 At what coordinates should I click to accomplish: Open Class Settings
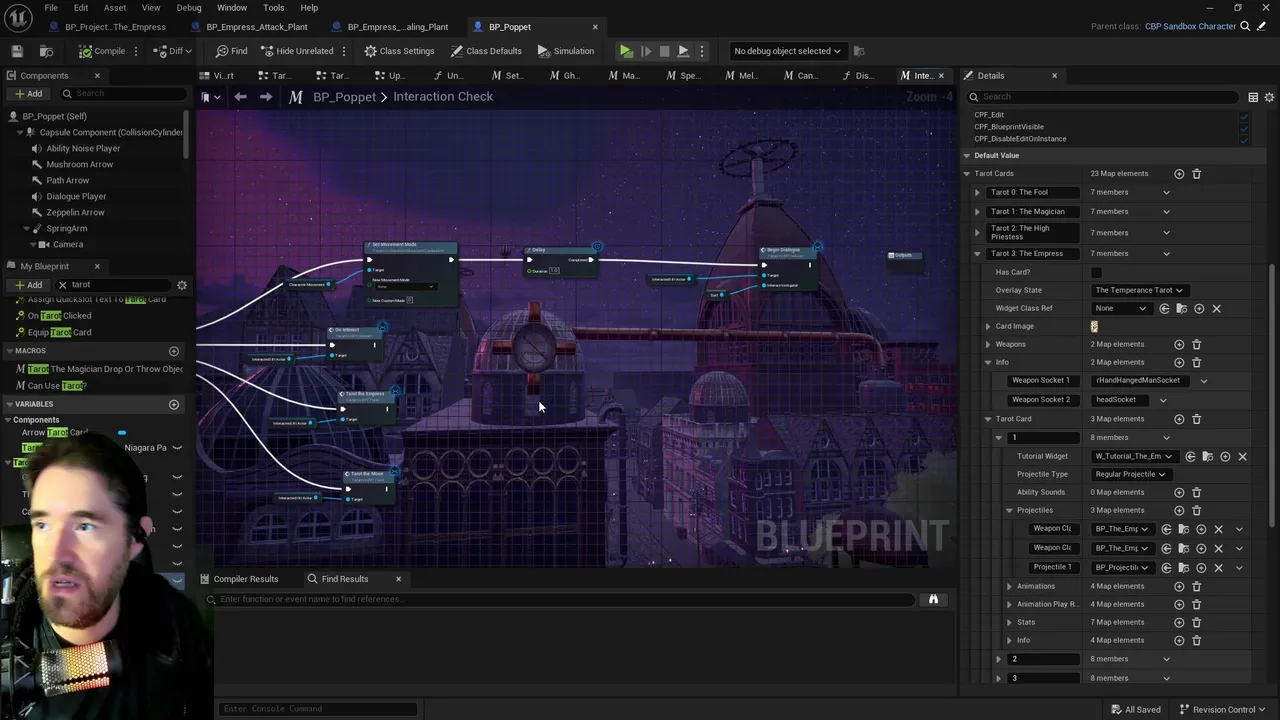399,51
